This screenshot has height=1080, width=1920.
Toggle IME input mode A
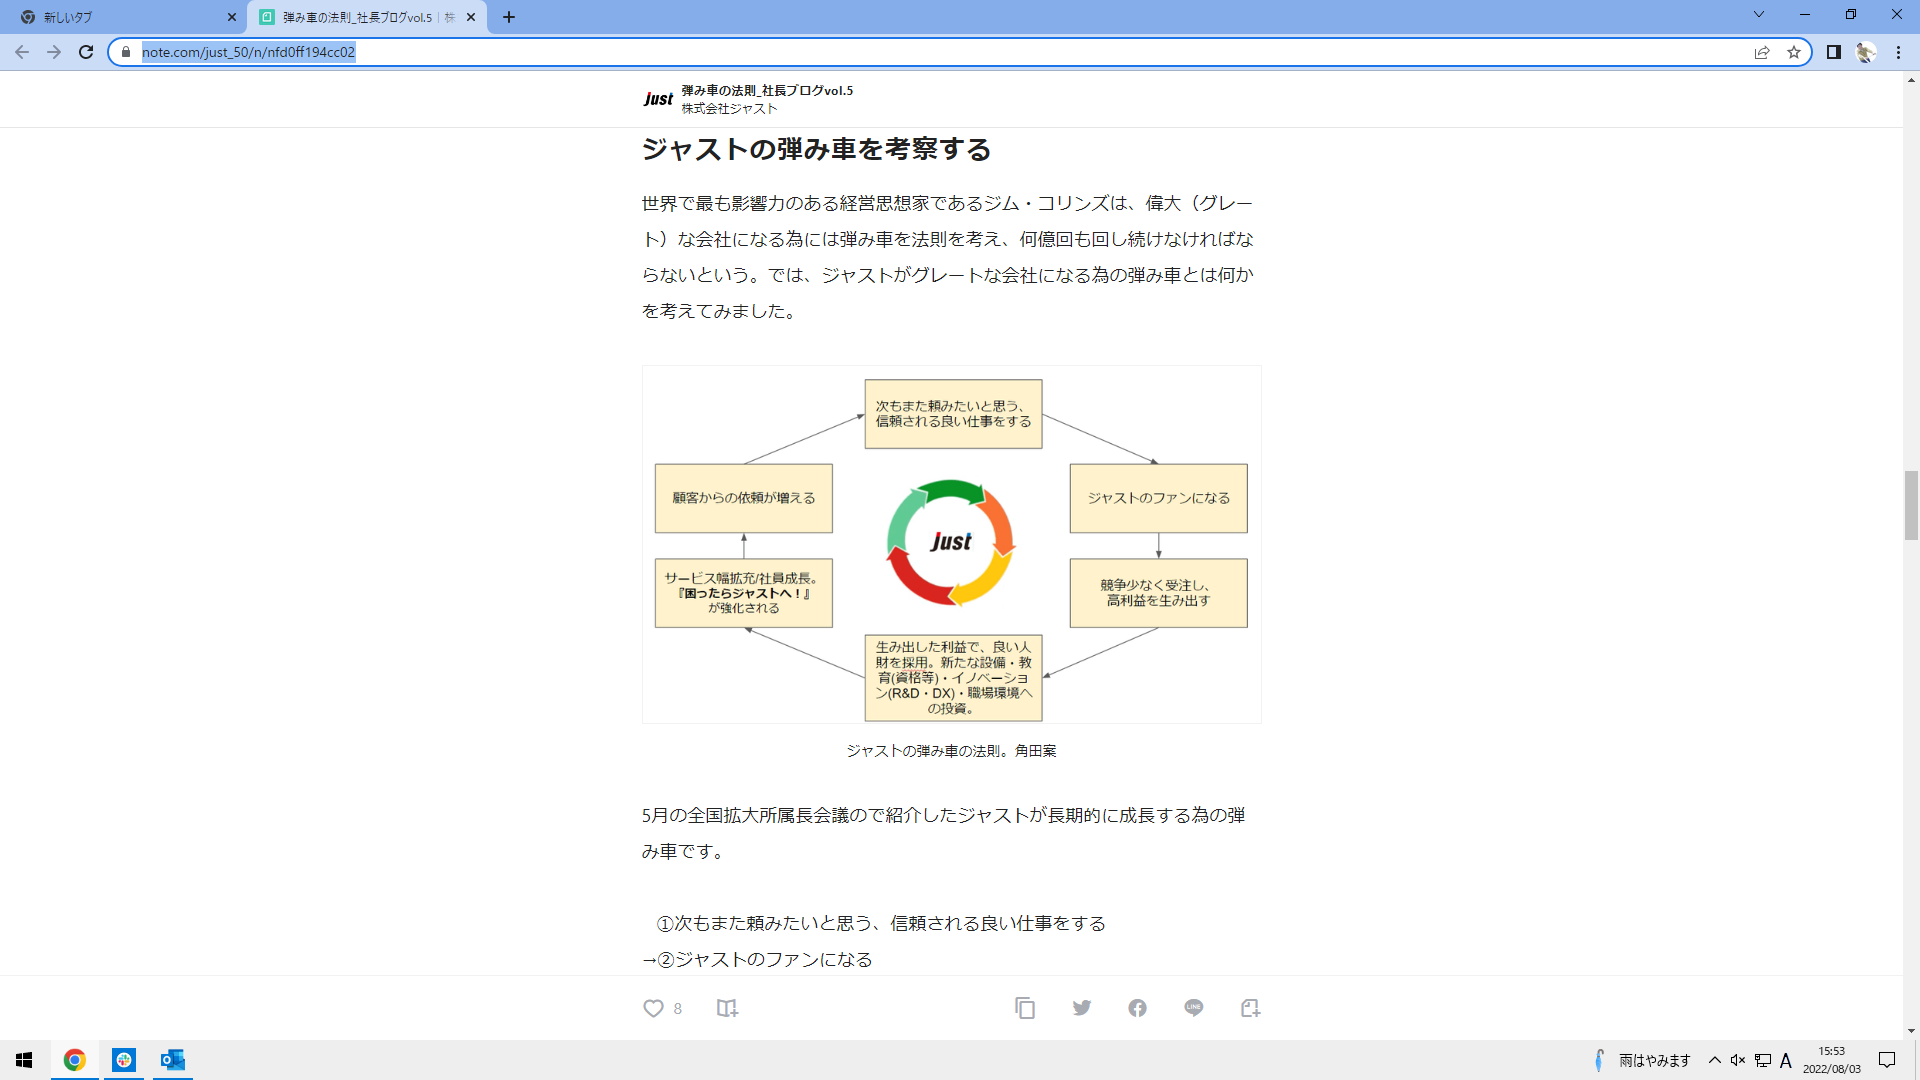[1786, 1060]
